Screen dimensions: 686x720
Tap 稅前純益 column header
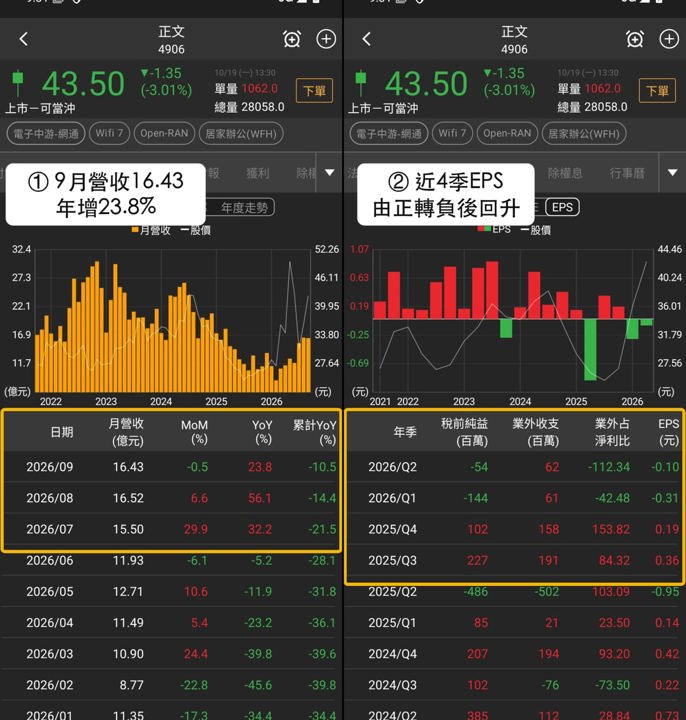click(x=464, y=432)
